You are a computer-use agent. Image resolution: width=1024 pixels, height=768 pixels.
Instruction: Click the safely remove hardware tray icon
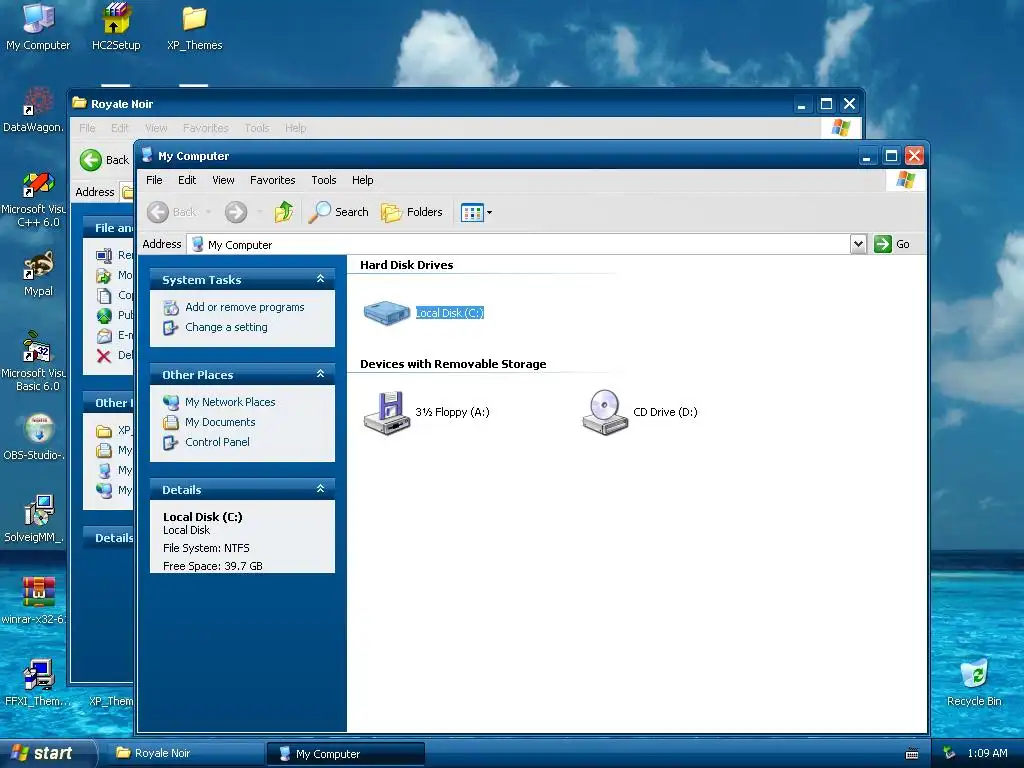(x=950, y=754)
